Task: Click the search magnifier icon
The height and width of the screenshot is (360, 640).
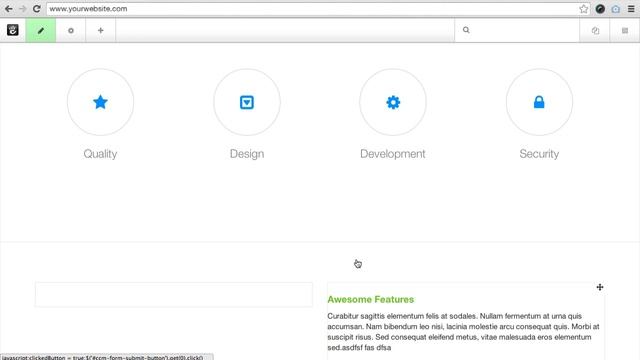Action: coord(466,30)
